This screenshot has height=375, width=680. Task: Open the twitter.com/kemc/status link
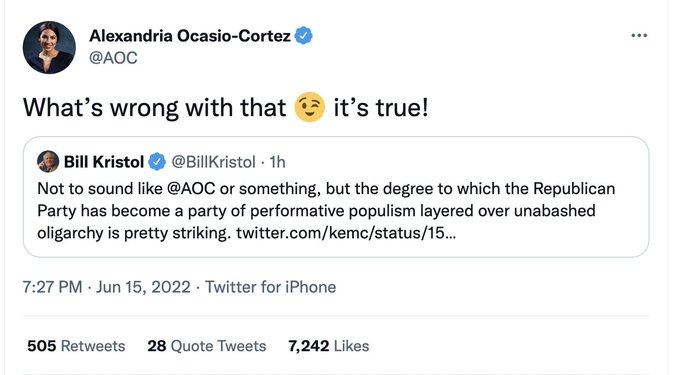tap(346, 233)
